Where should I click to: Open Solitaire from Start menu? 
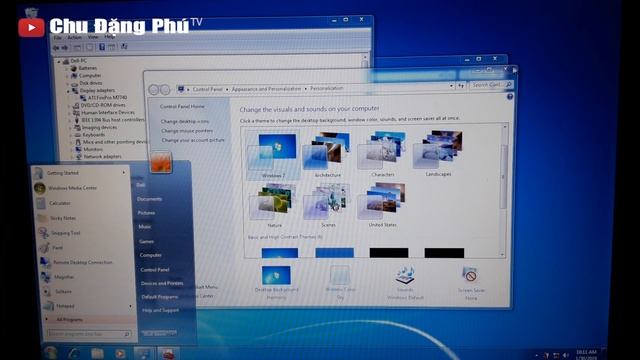88,292
